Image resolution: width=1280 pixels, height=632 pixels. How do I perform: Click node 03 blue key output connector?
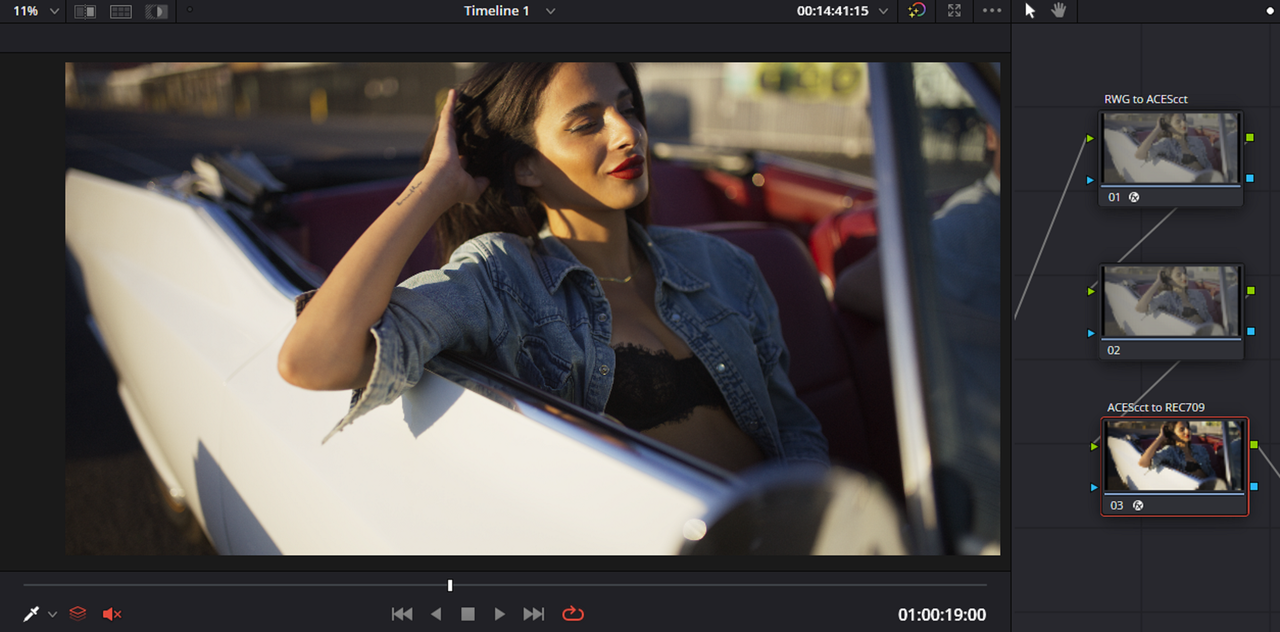pyautogui.click(x=1254, y=486)
